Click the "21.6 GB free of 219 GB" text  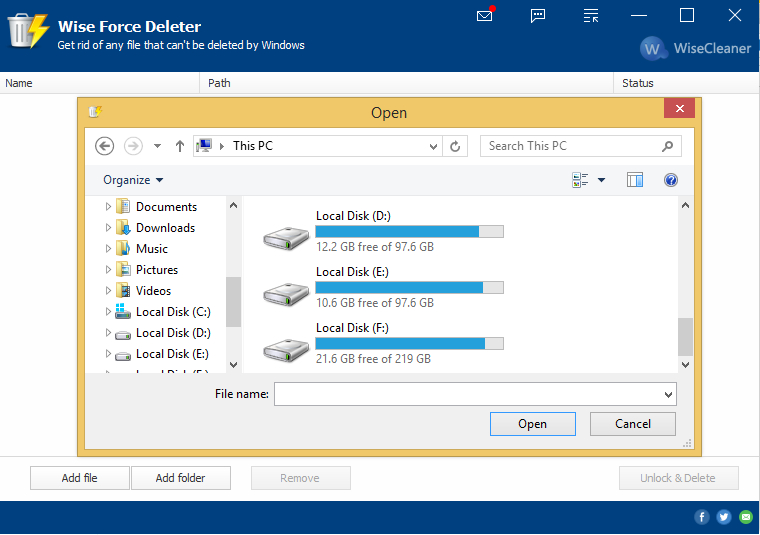[373, 359]
